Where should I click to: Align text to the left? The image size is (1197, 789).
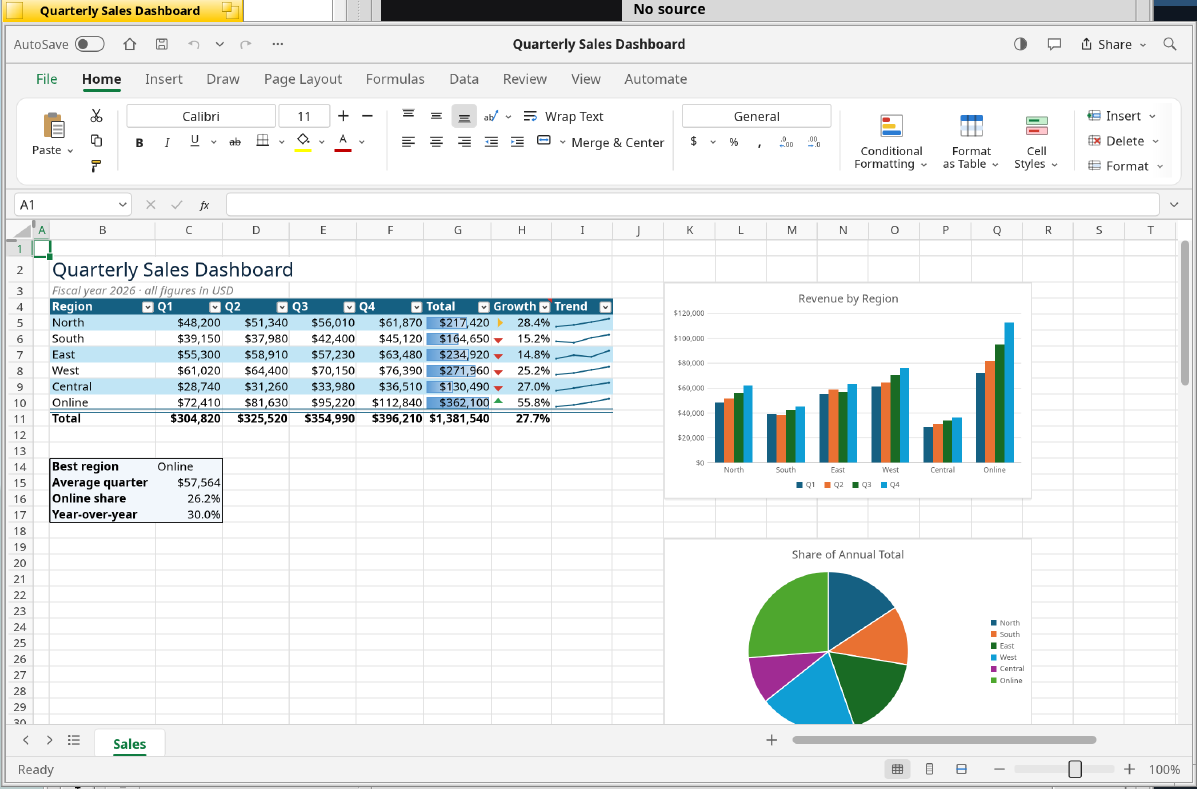pos(408,142)
